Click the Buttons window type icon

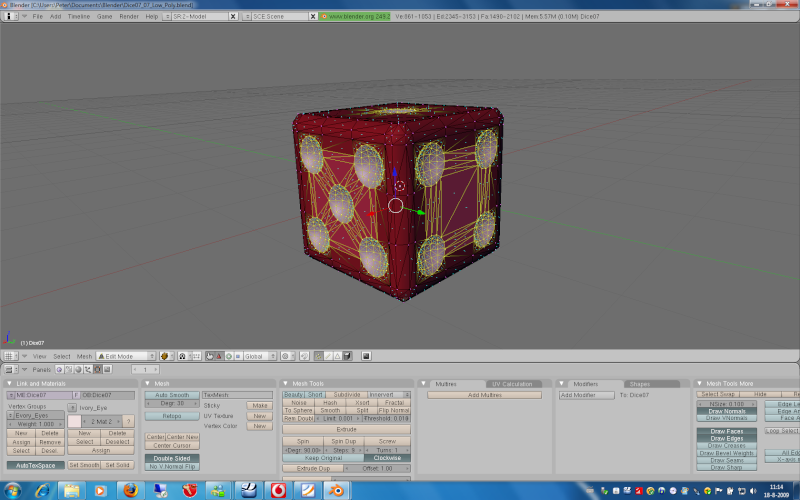point(10,369)
